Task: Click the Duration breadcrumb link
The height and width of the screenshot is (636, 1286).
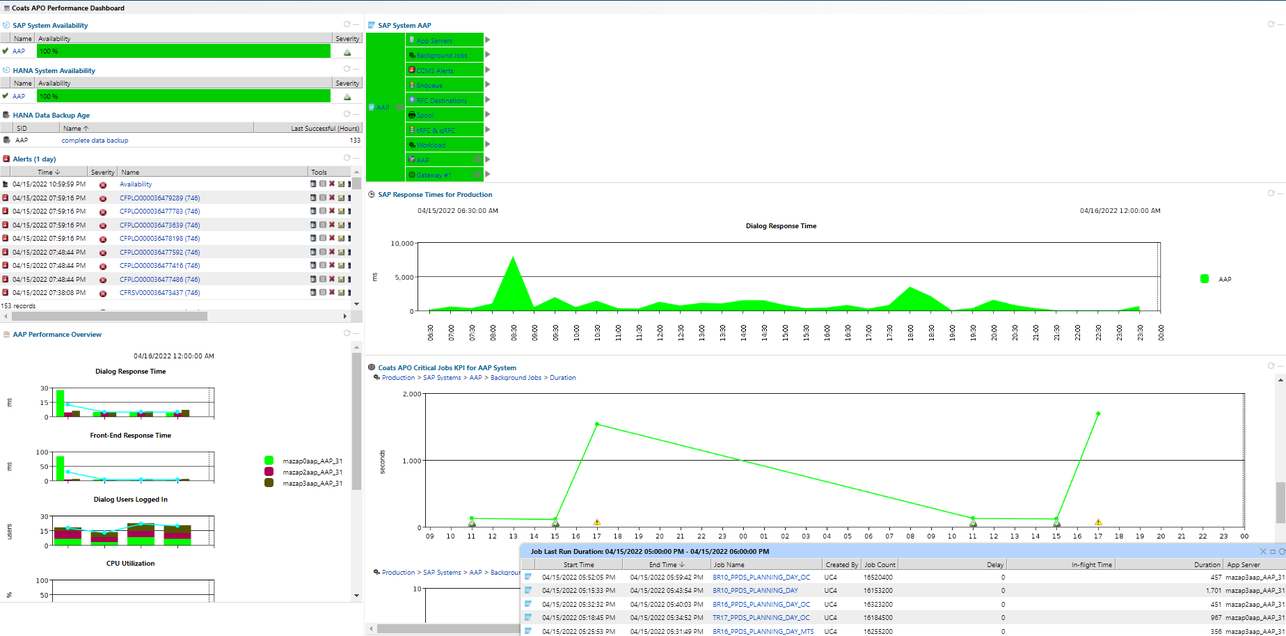Action: [x=563, y=378]
